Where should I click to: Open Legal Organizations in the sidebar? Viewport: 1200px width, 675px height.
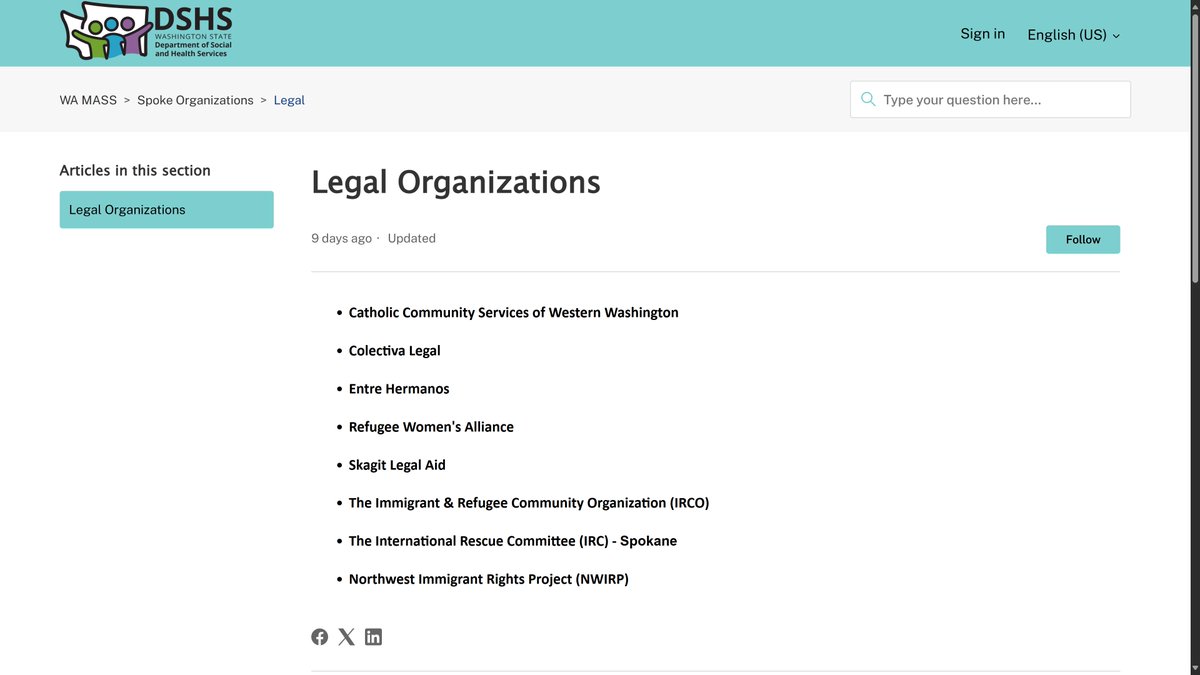(x=166, y=210)
